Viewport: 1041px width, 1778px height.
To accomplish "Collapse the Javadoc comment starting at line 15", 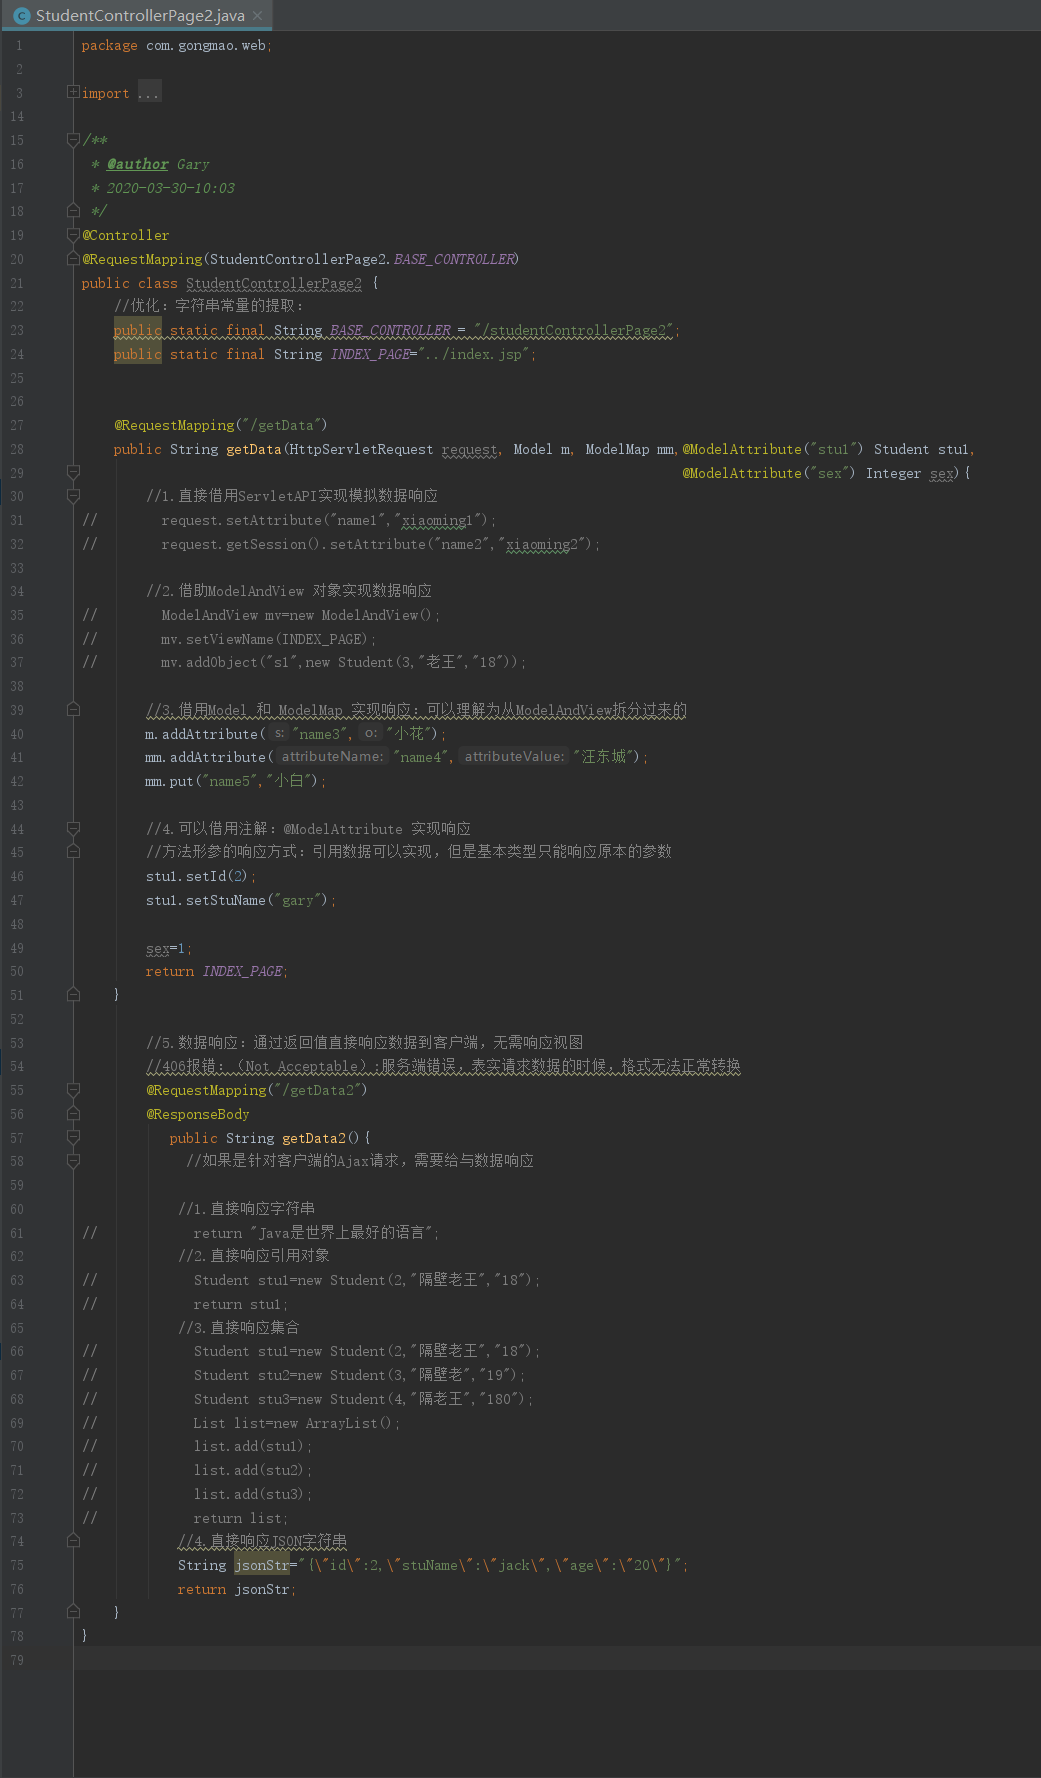I will pyautogui.click(x=73, y=140).
